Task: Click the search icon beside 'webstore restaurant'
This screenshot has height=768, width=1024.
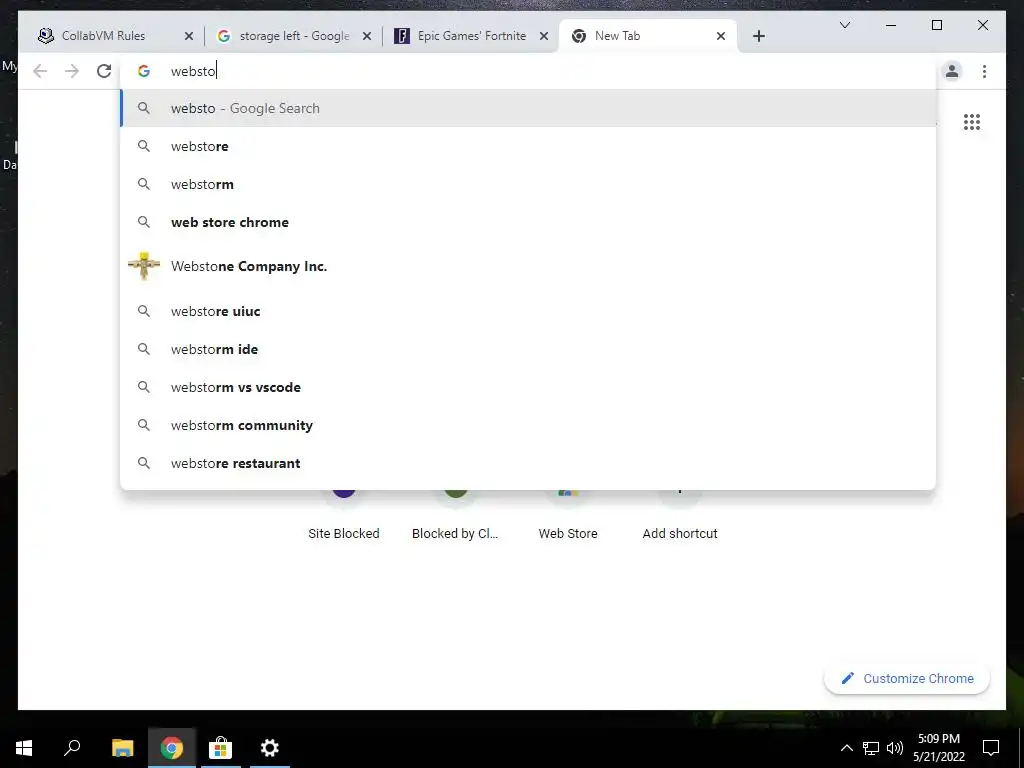Action: [144, 463]
